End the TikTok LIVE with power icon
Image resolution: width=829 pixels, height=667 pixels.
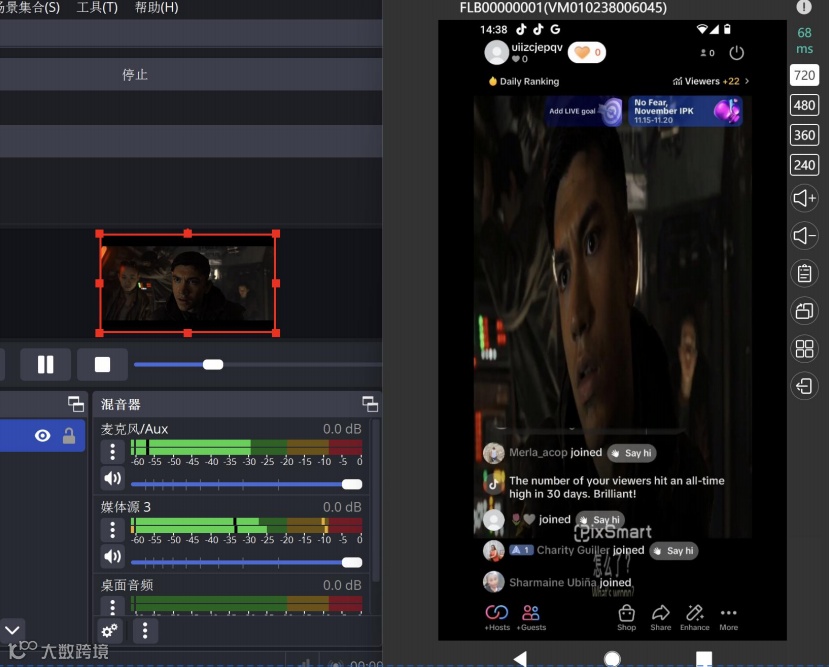click(736, 53)
